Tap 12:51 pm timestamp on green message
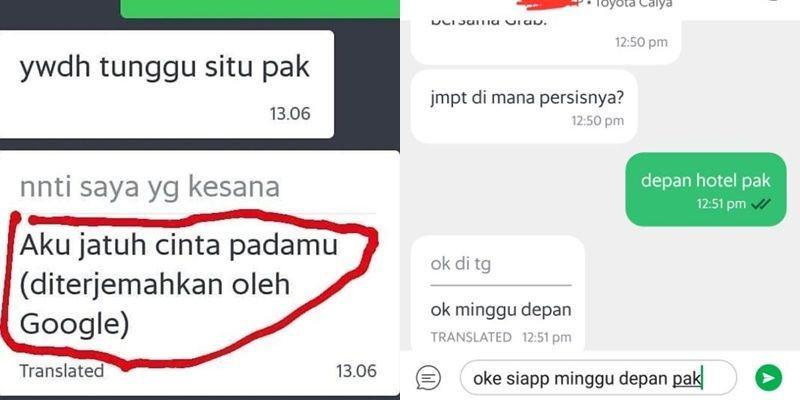 click(x=721, y=204)
